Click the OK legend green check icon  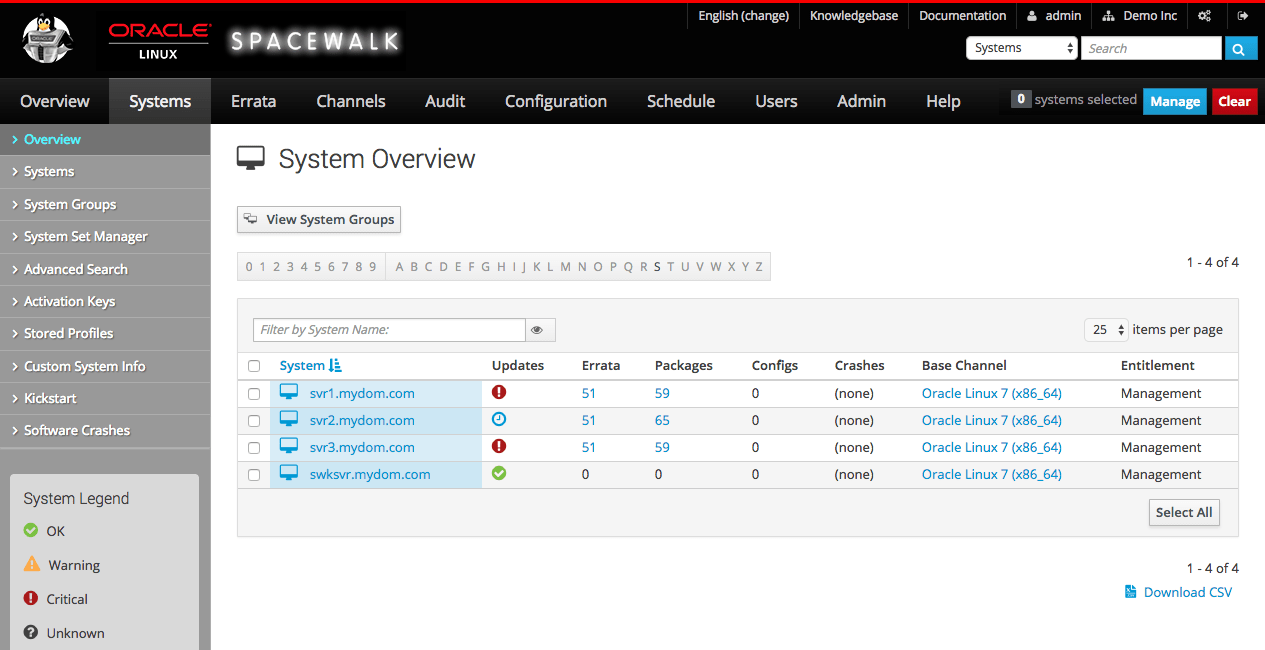[31, 531]
